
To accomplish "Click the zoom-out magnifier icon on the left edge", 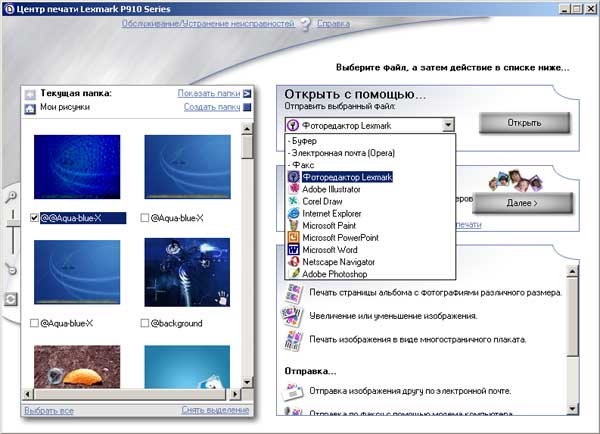I will click(11, 269).
